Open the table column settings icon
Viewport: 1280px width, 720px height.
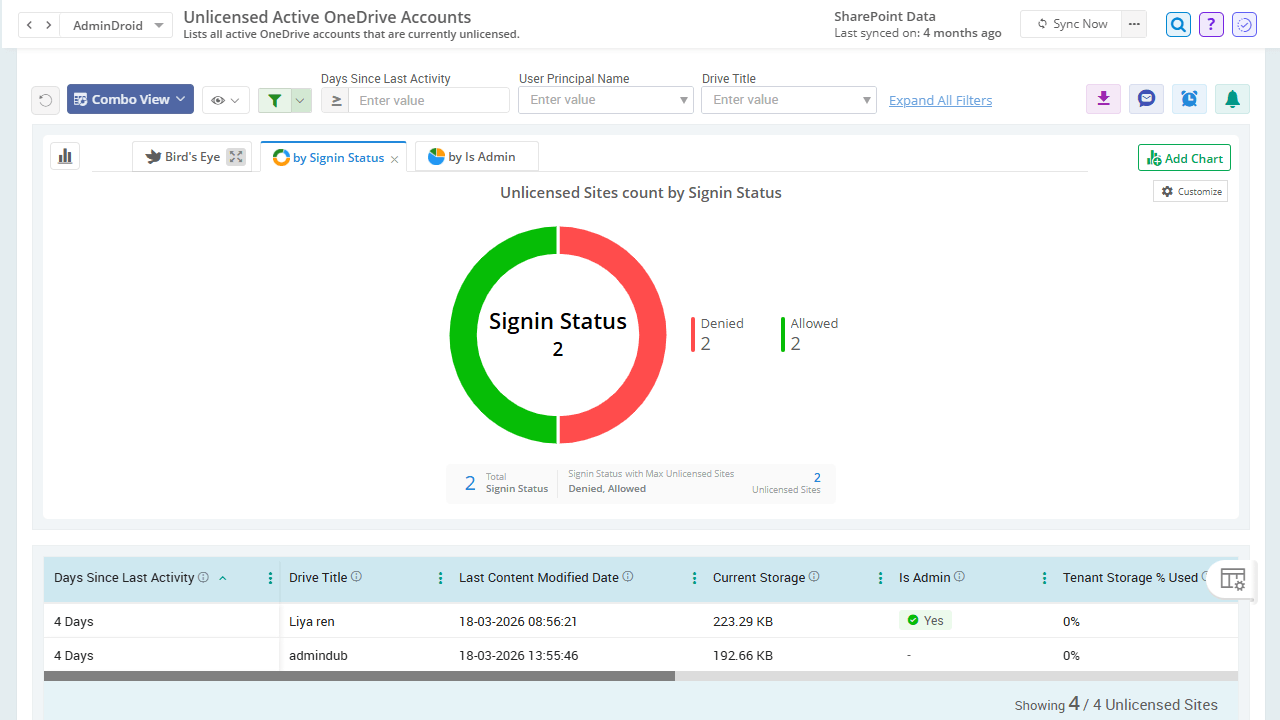click(1233, 579)
